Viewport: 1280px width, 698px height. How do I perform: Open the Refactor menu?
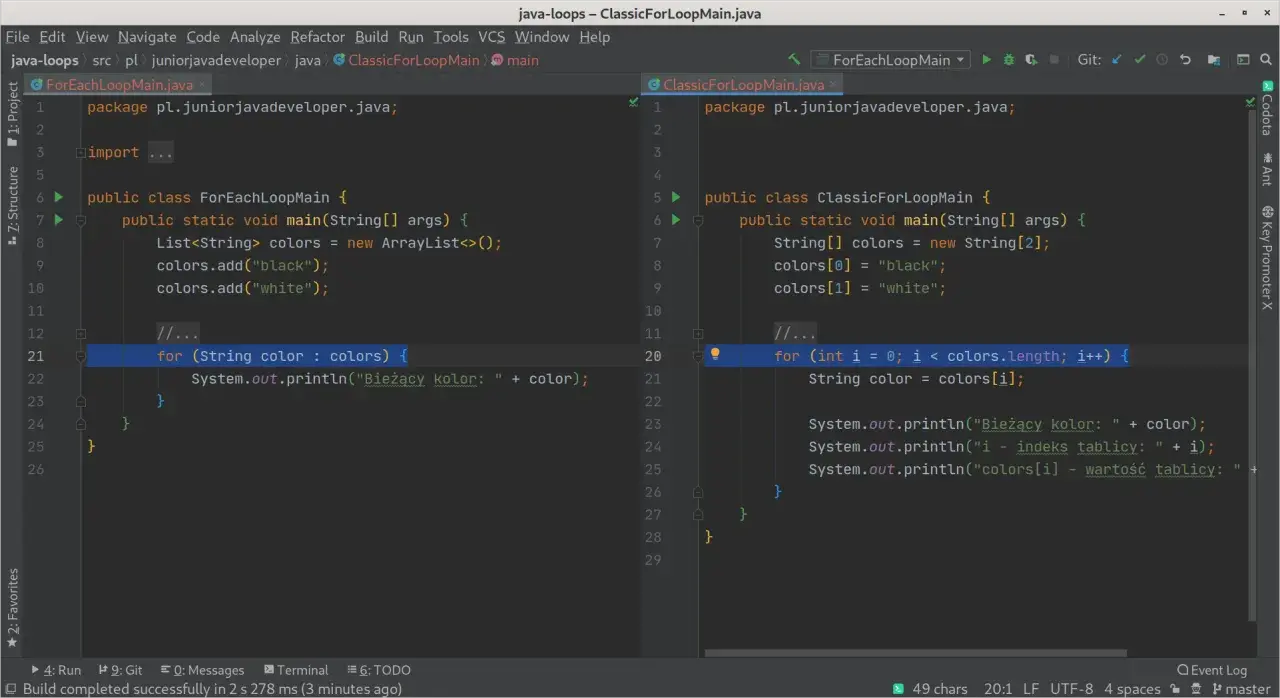pos(317,37)
